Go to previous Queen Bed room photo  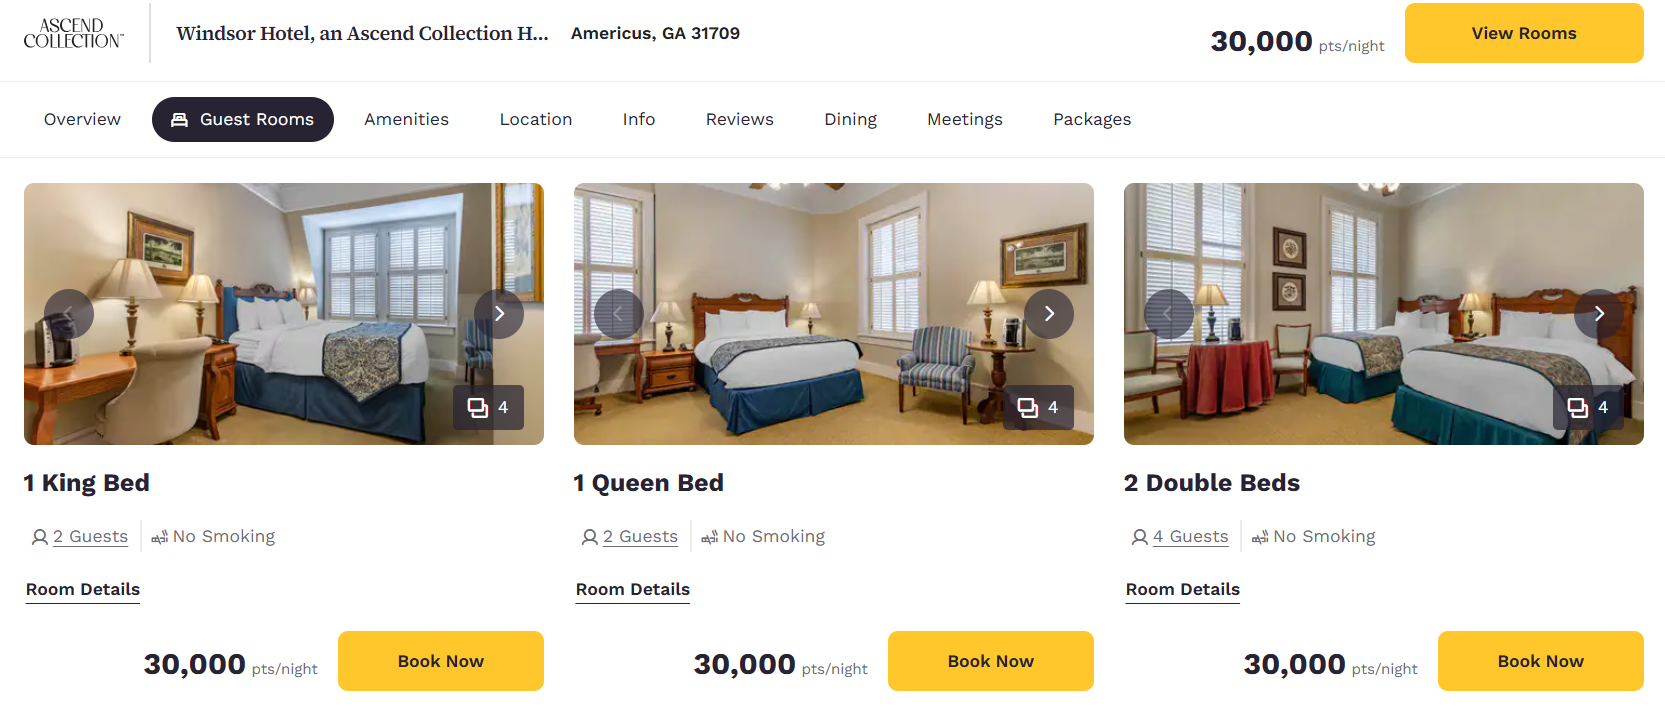[x=619, y=314]
